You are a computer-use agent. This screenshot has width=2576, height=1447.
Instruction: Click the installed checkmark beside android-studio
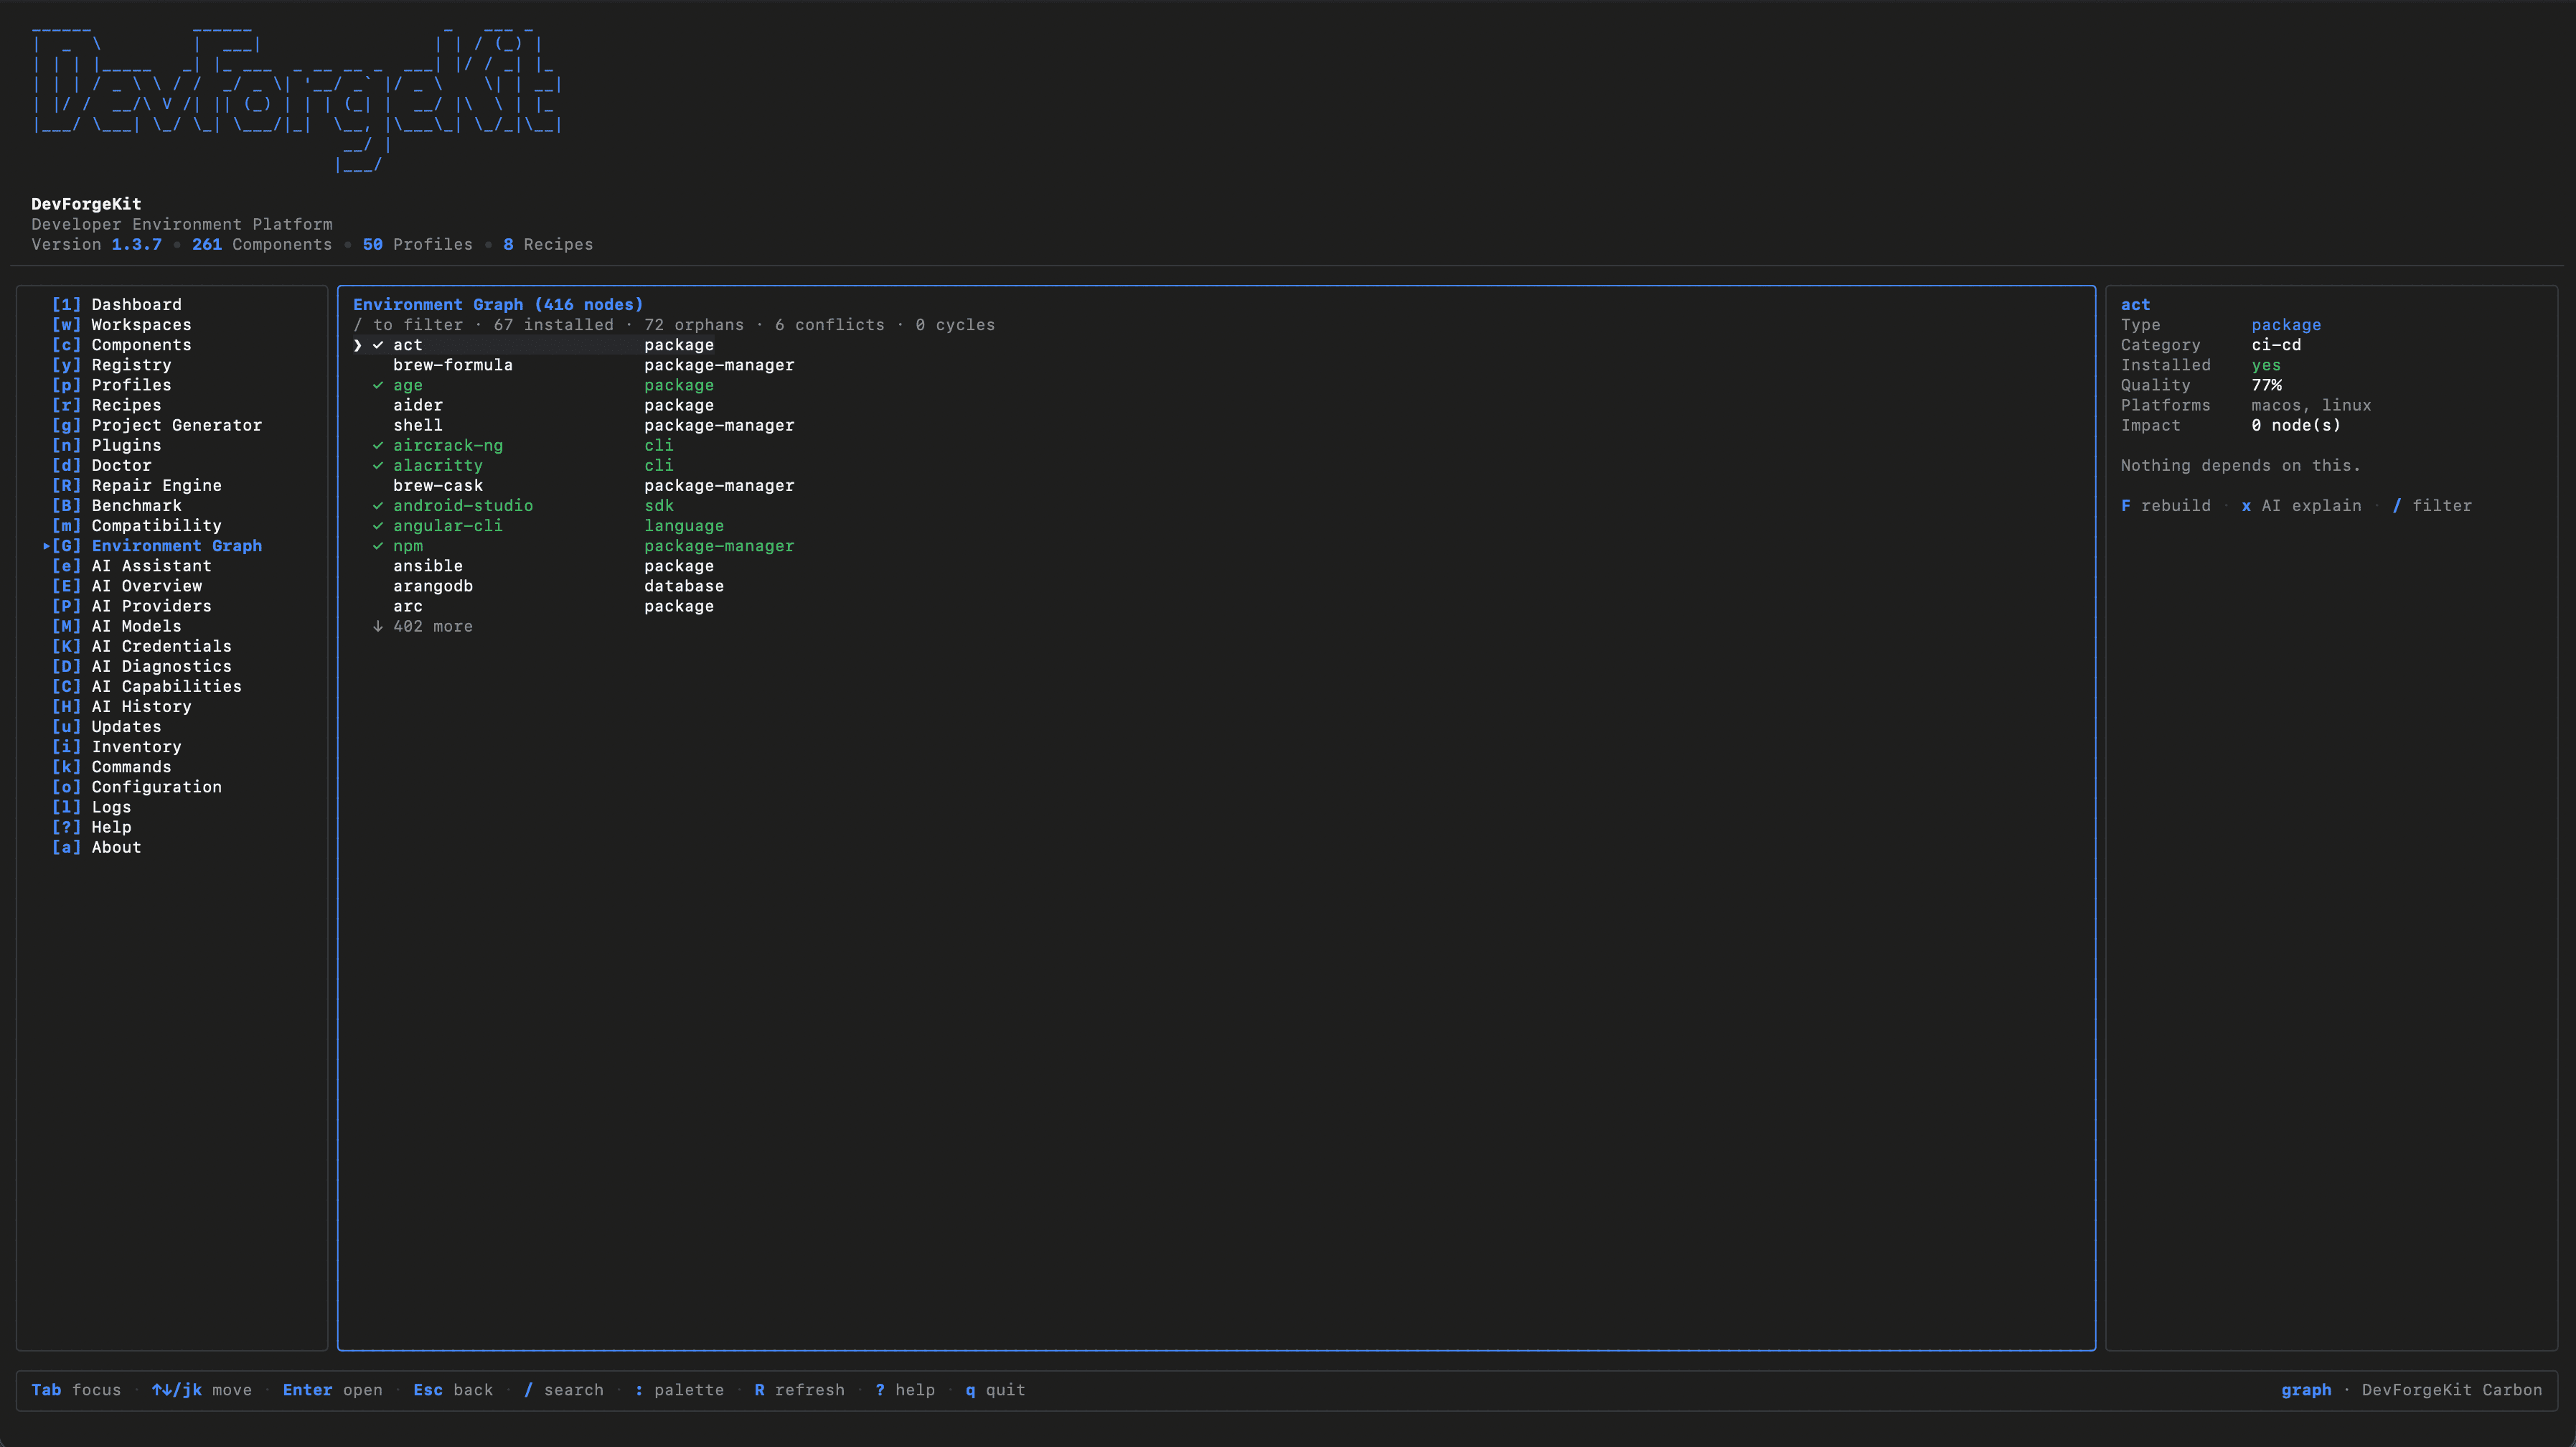[x=378, y=505]
